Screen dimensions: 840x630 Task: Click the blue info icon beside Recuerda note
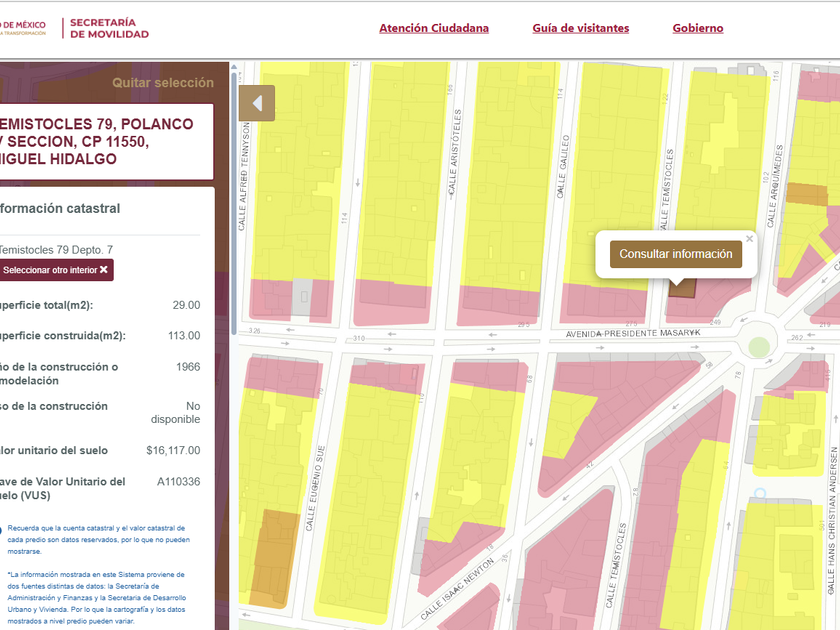tap(2, 530)
